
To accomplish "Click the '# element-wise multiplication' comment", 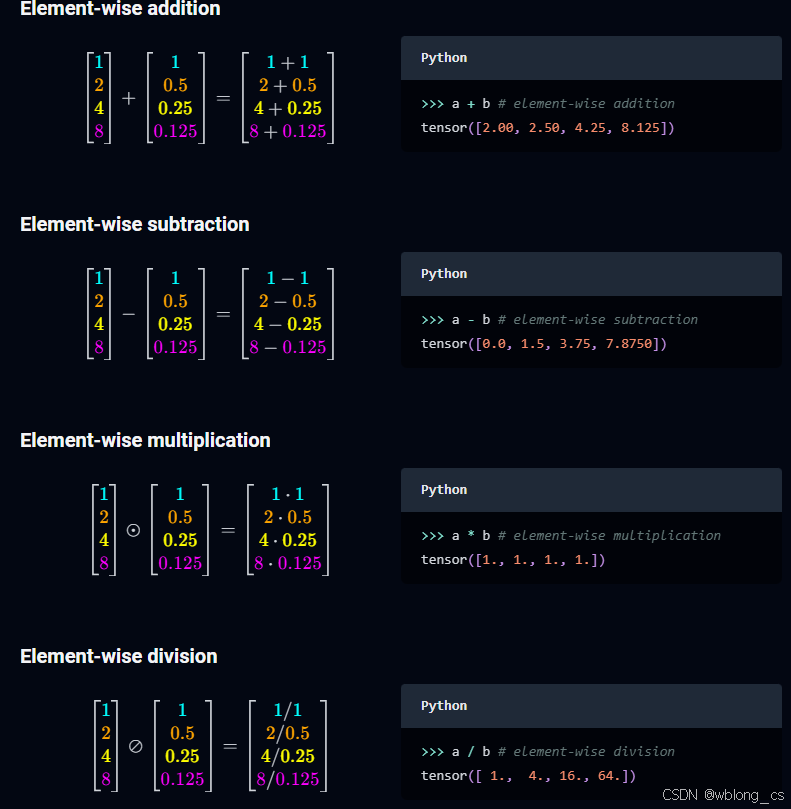I will click(x=609, y=536).
